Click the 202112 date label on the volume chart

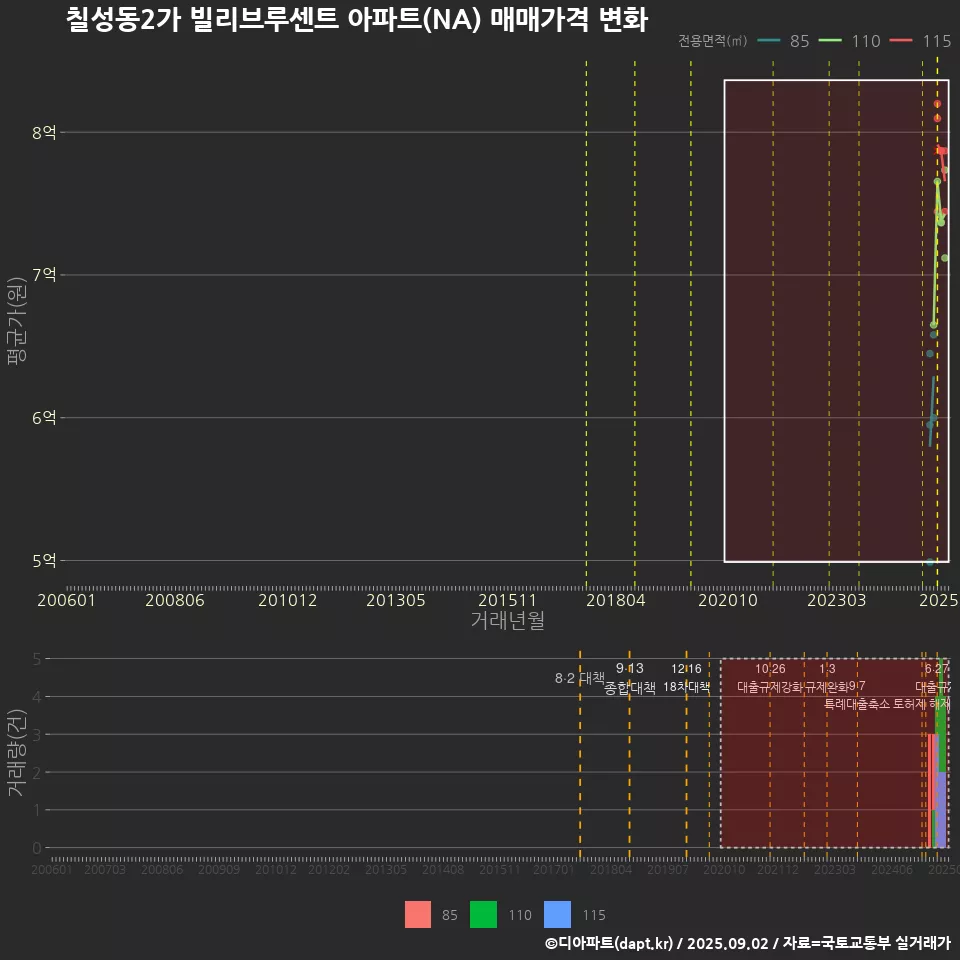pos(778,869)
